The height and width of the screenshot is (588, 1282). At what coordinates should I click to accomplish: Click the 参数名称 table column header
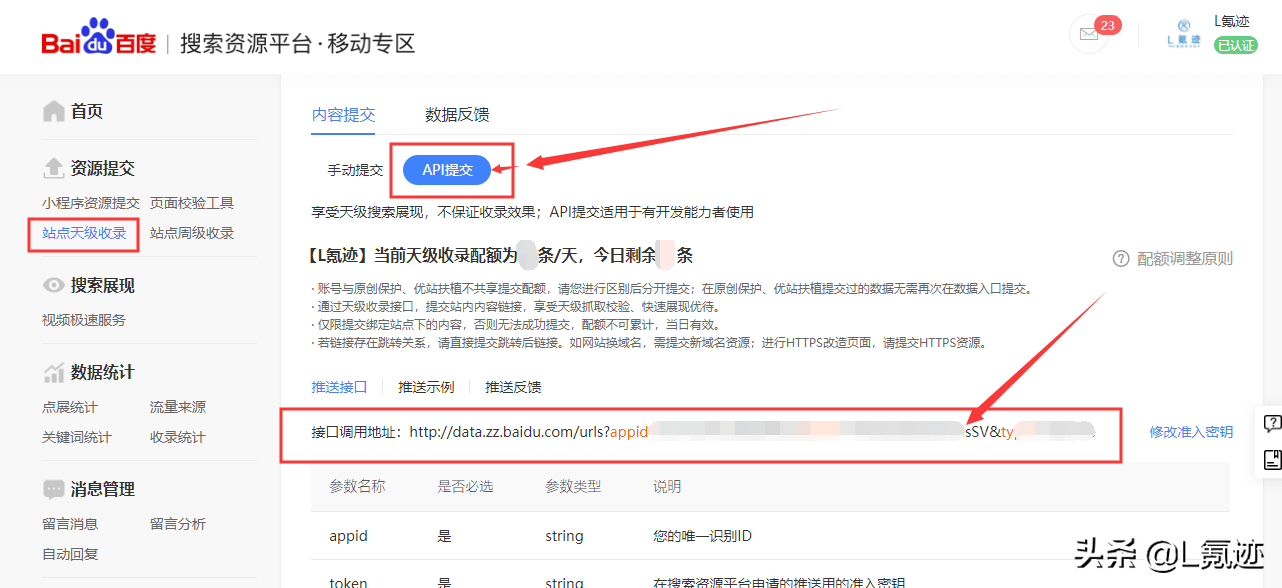click(357, 487)
